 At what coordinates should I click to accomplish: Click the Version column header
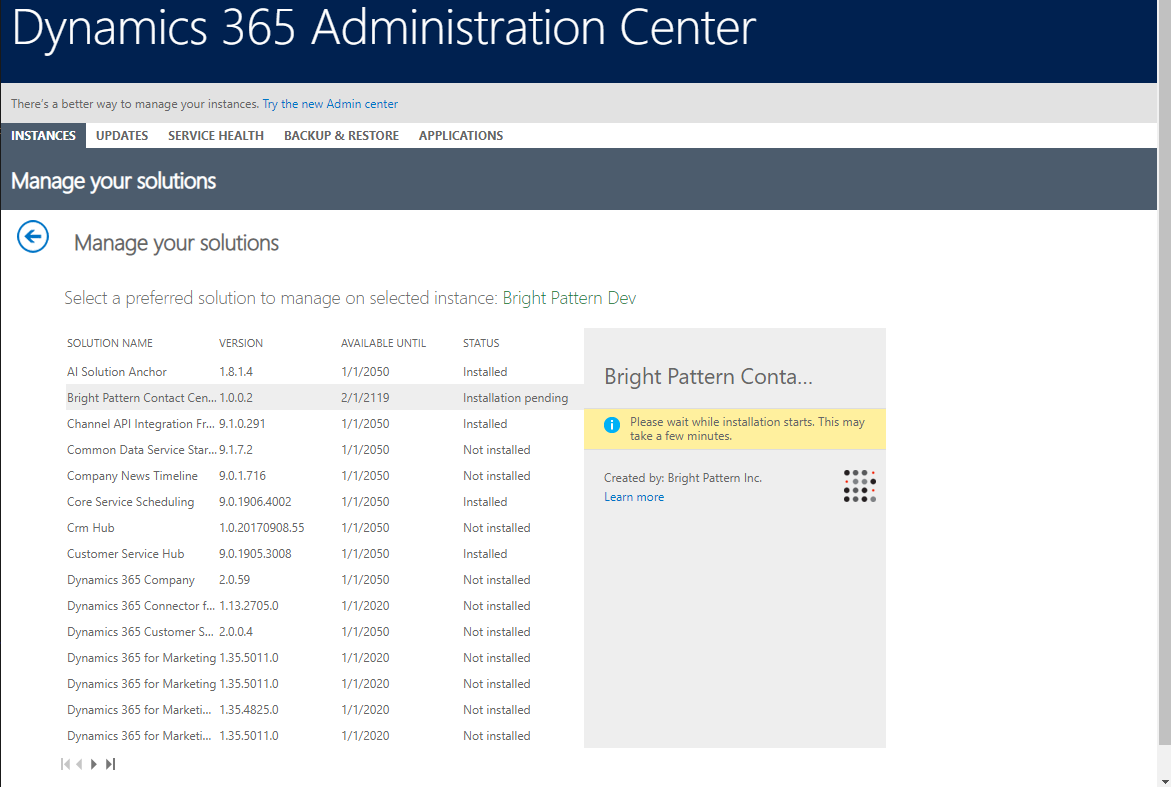click(240, 343)
